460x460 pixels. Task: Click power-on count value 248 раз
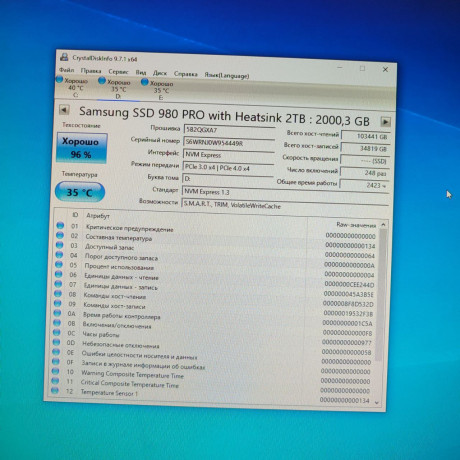coord(365,173)
